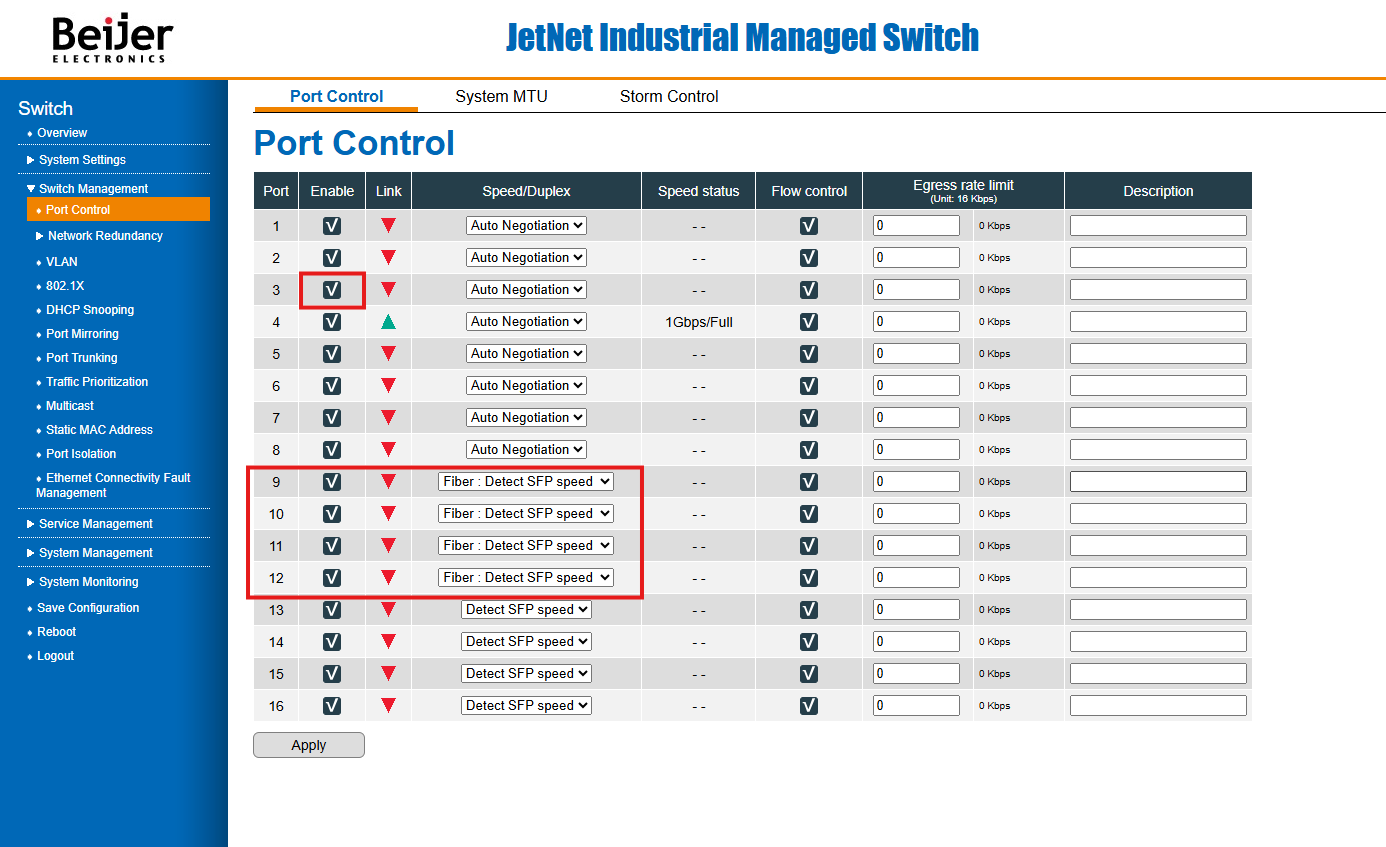This screenshot has width=1386, height=847.
Task: Click the Logout link
Action: [56, 656]
